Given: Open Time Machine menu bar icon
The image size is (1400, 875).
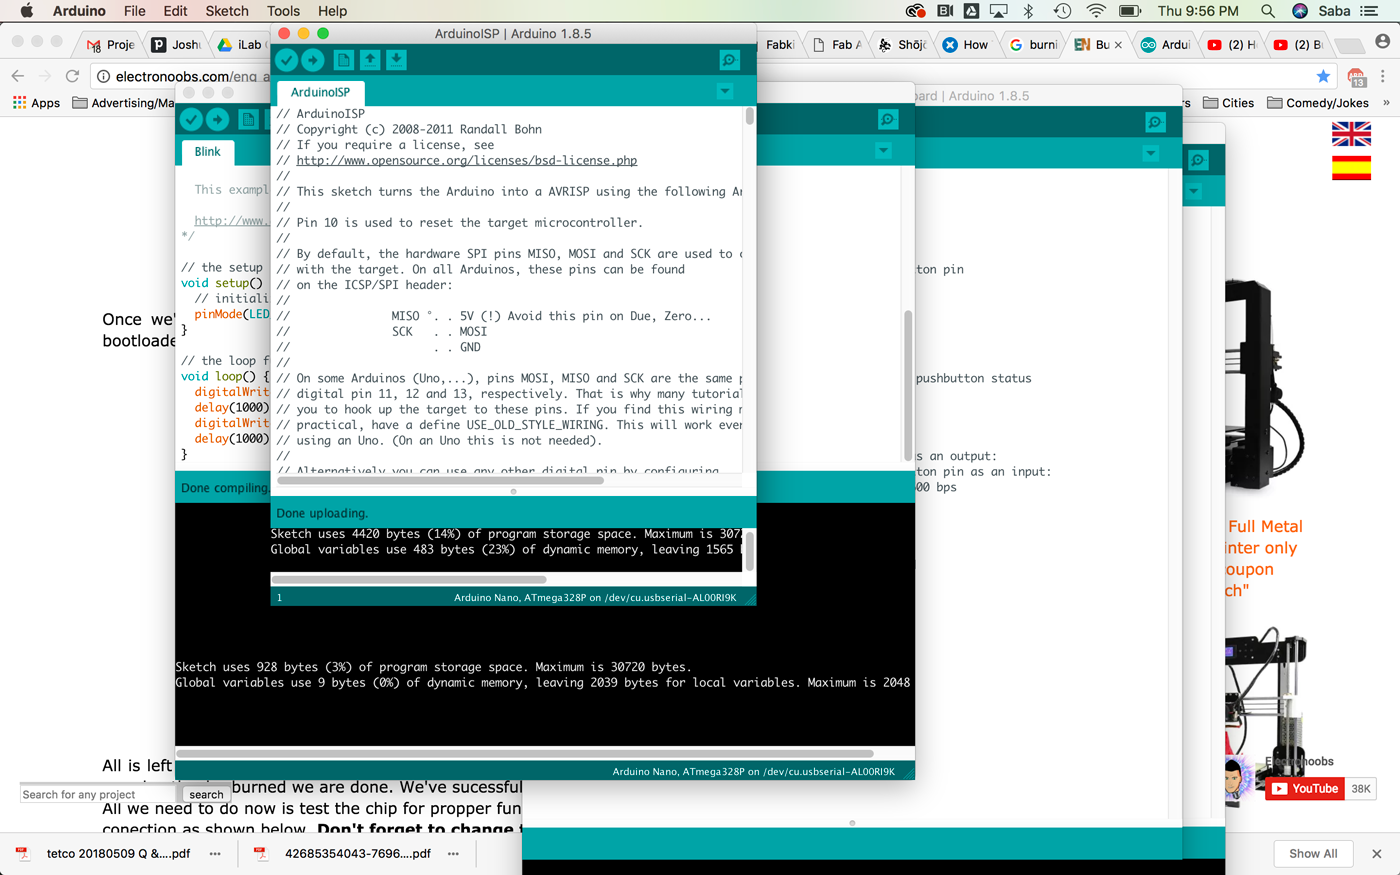Looking at the screenshot, I should coord(1062,11).
